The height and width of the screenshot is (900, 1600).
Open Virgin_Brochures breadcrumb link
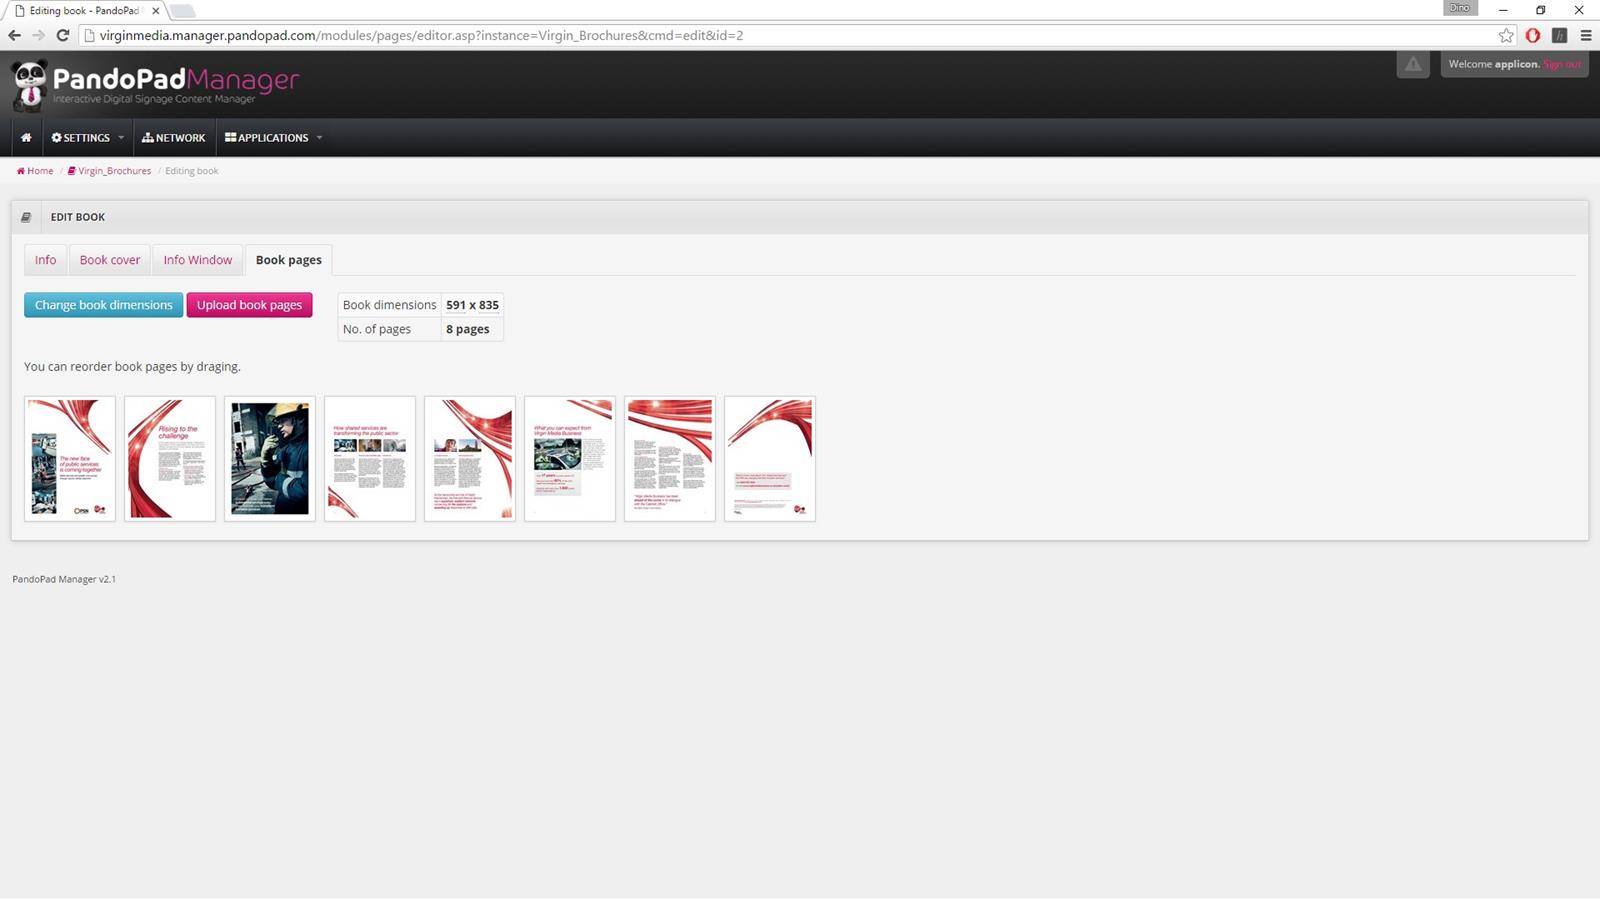[x=114, y=171]
